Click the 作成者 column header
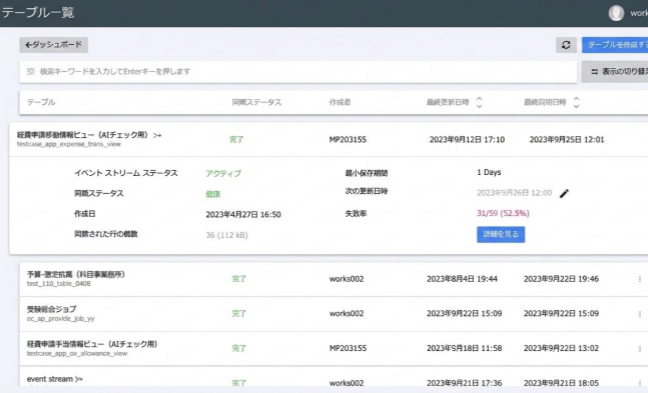This screenshot has height=393, width=648. tap(340, 102)
